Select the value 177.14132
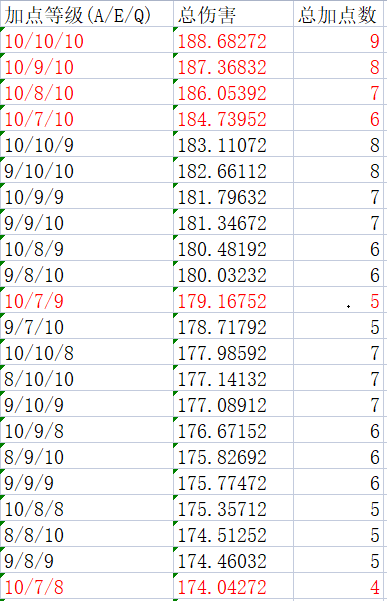This screenshot has height=601, width=387. point(233,379)
